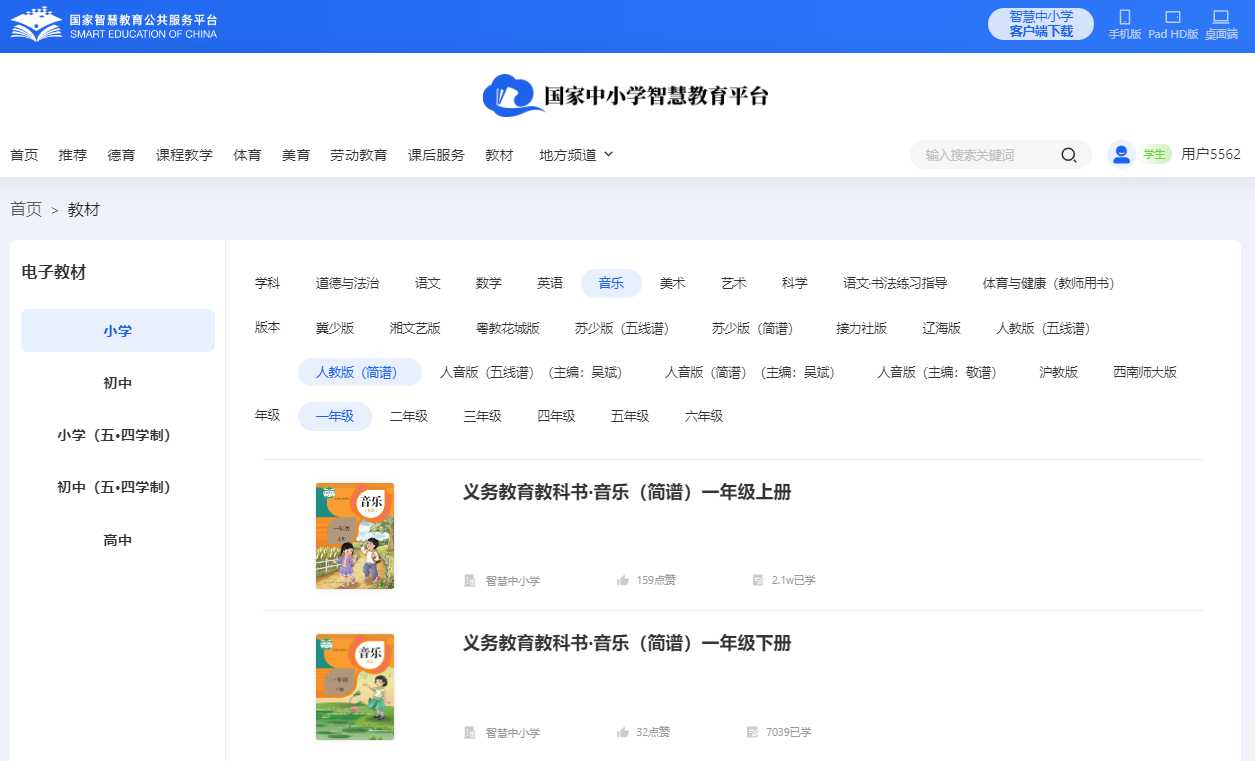The height and width of the screenshot is (761, 1255).
Task: Click the study-count icon beside 2.1w已学
Action: (757, 580)
